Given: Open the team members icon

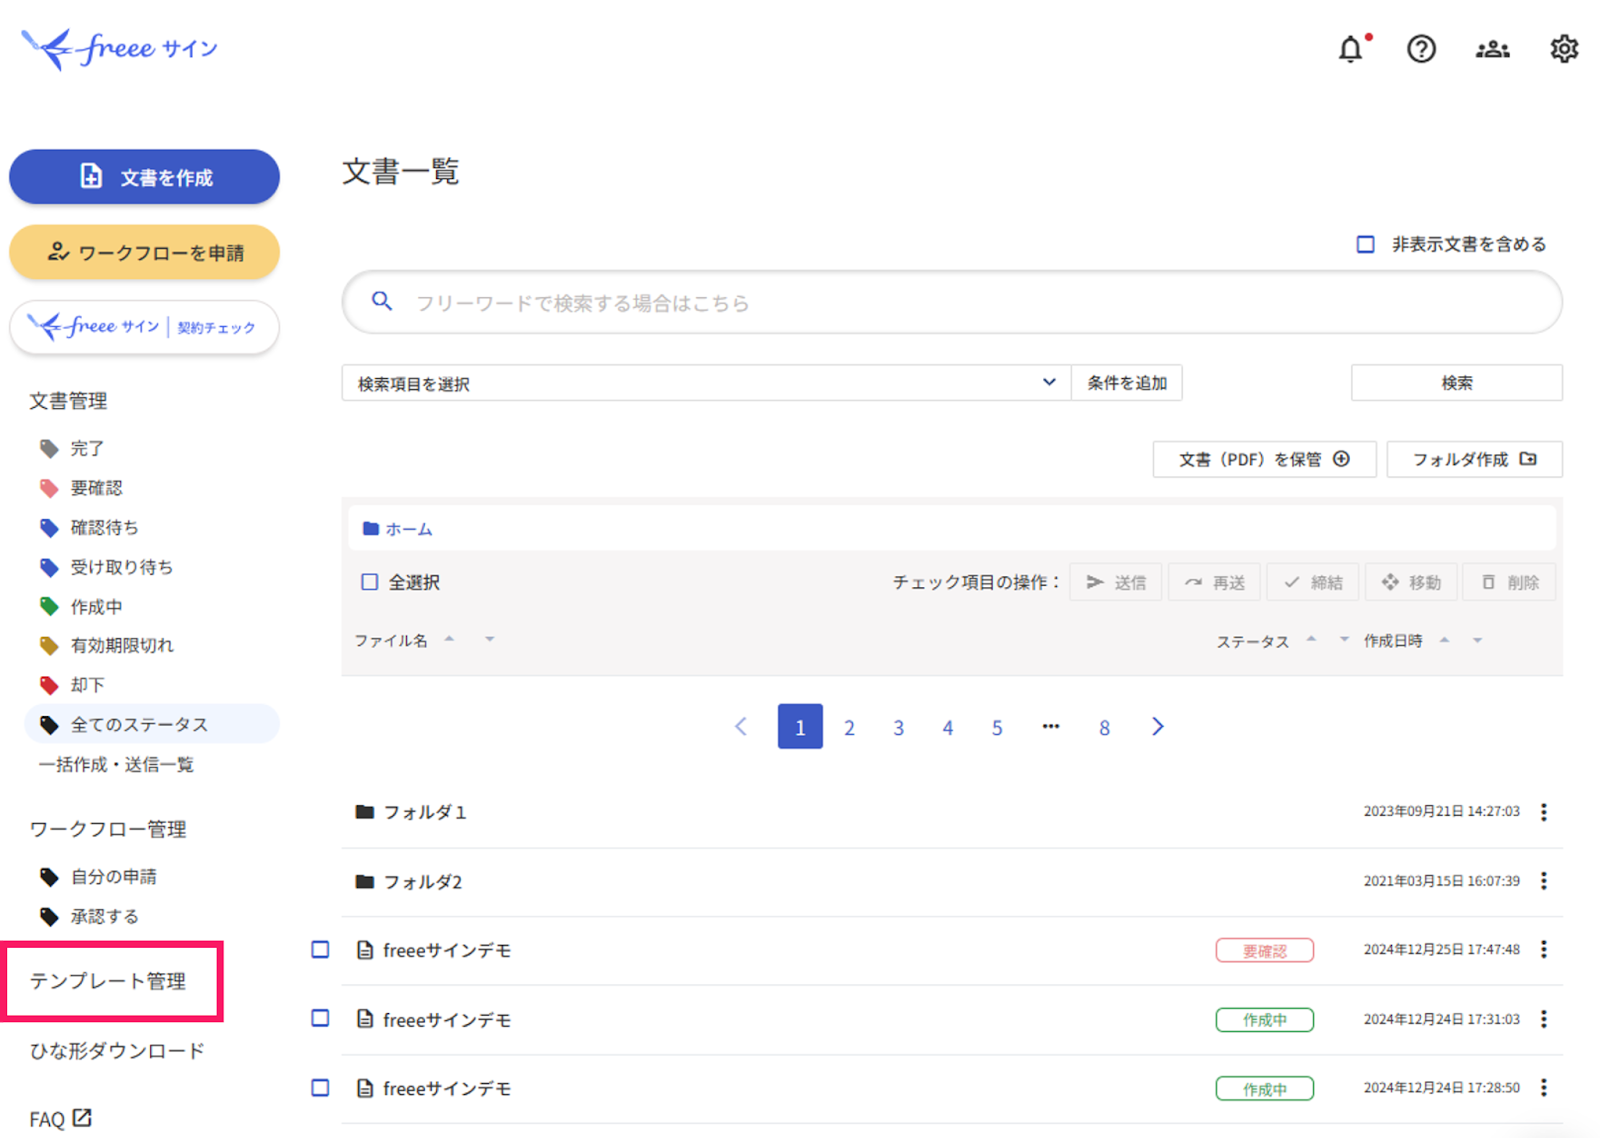Looking at the screenshot, I should click(1492, 49).
